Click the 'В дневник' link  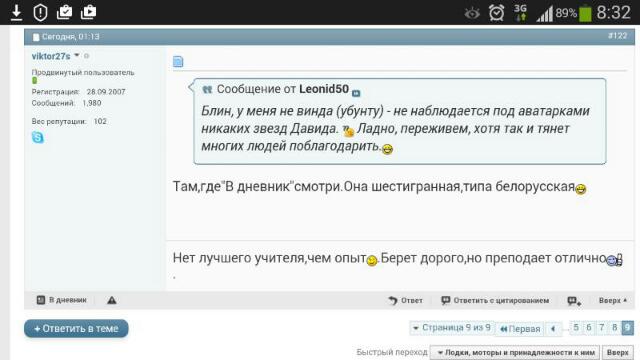coord(62,300)
